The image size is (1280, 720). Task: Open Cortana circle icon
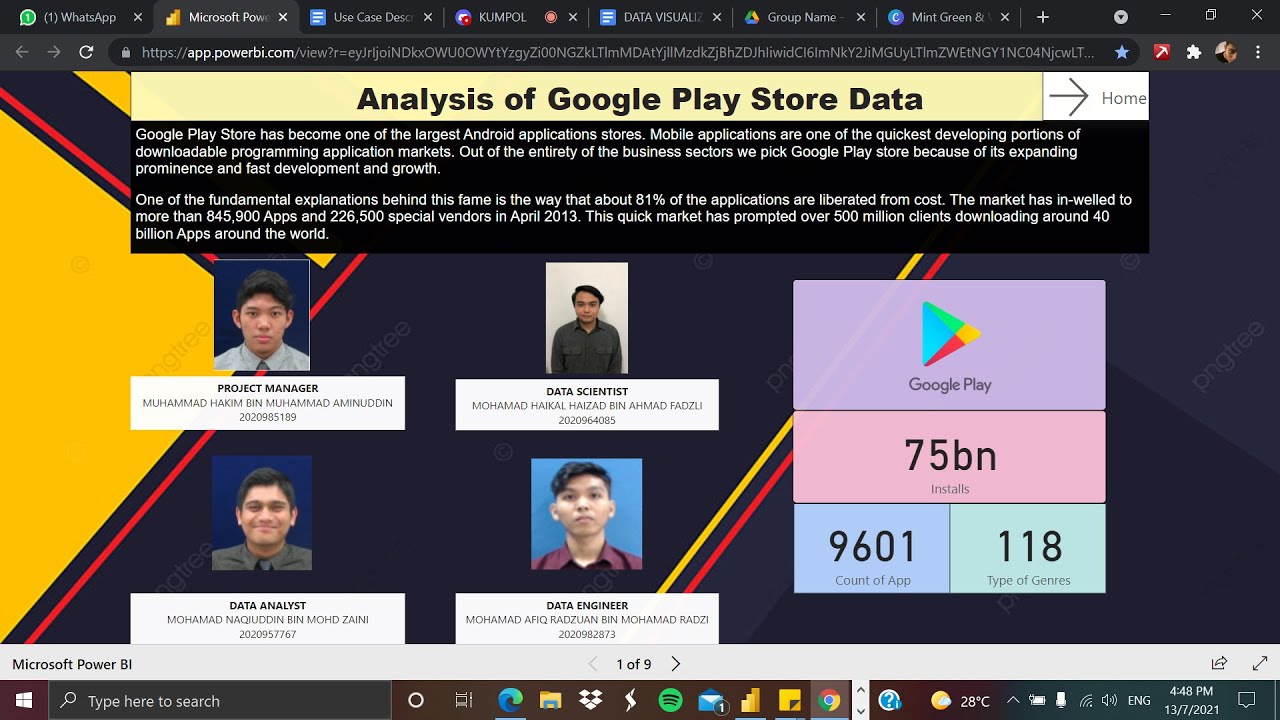coord(416,701)
